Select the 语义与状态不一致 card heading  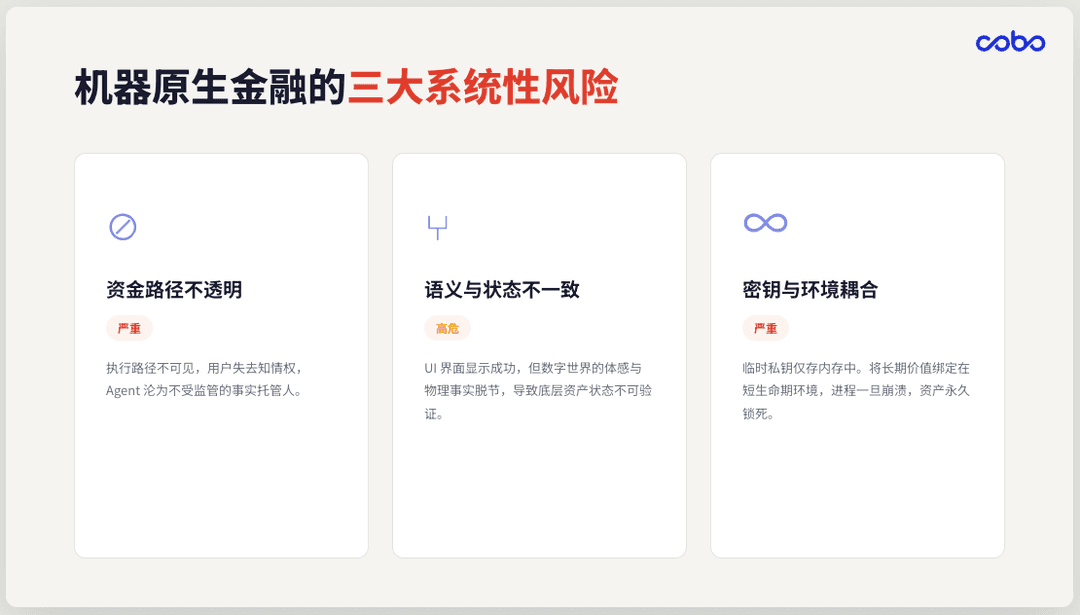pos(502,290)
